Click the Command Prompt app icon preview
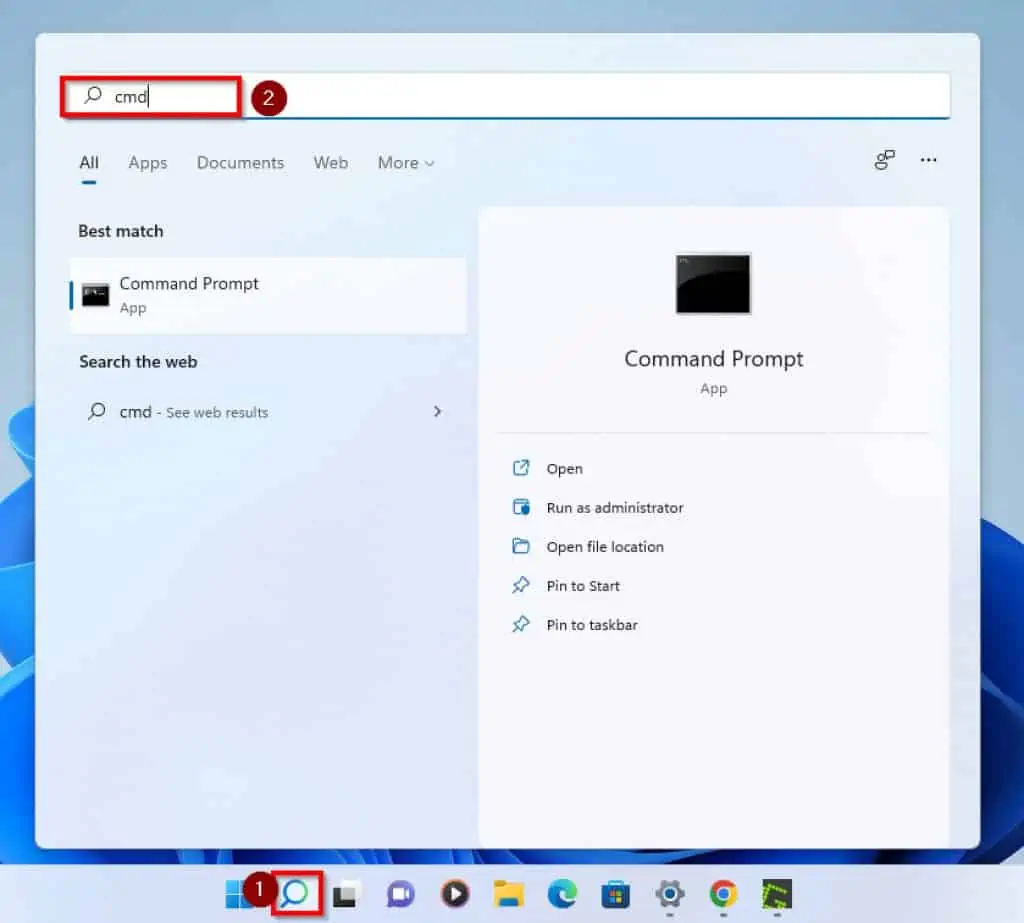 [713, 285]
